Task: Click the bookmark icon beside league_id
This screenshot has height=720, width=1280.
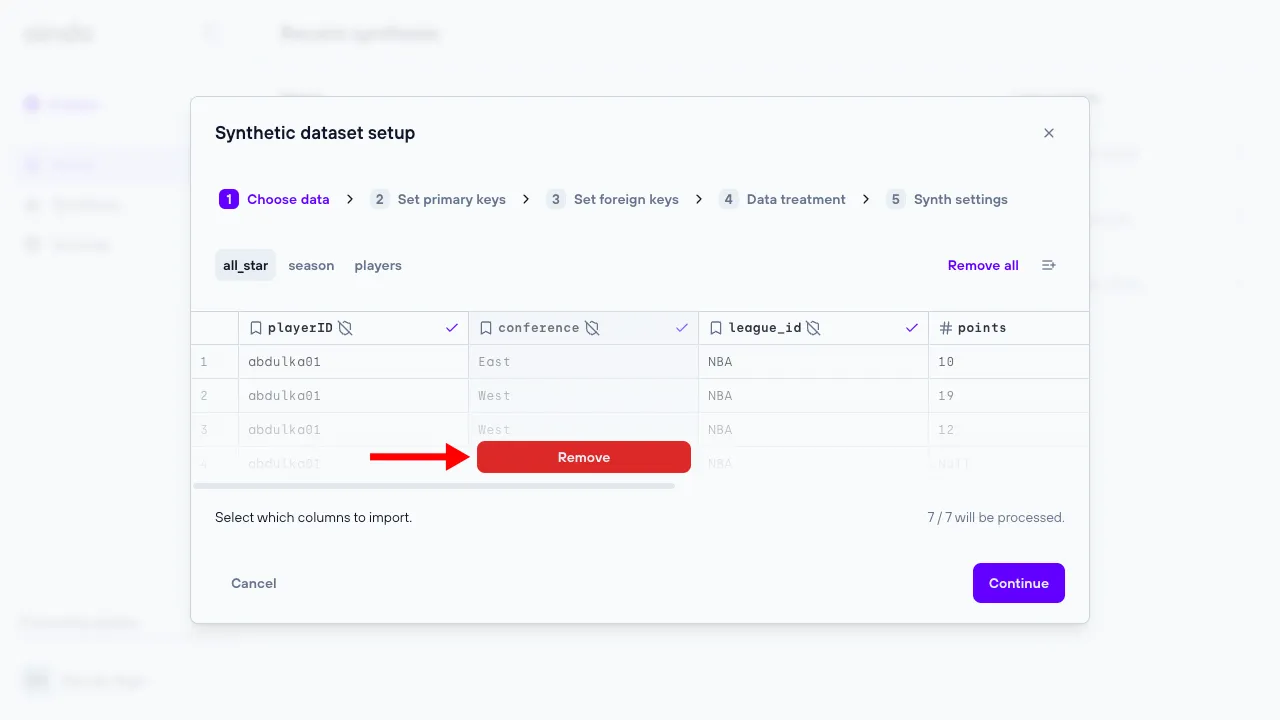Action: point(716,328)
